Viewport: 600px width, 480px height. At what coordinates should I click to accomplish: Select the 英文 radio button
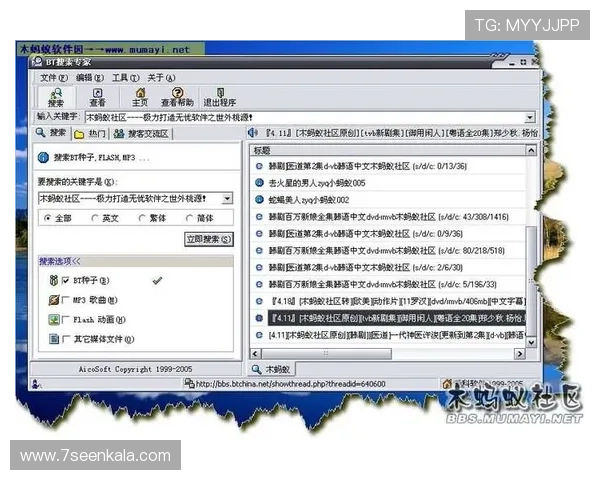pos(95,218)
